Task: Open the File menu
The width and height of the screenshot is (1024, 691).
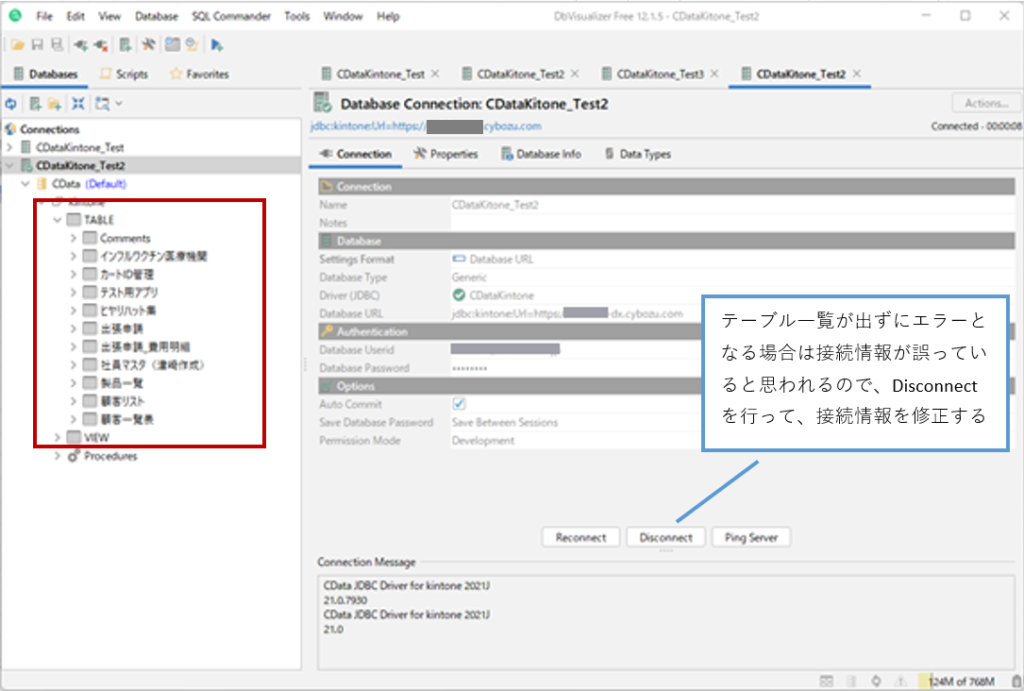Action: pos(44,16)
